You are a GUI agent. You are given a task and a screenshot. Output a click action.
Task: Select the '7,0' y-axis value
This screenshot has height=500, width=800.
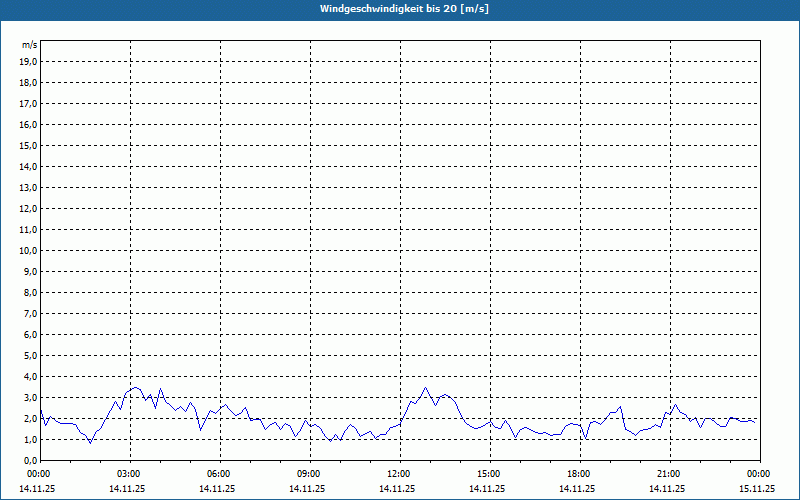tap(30, 313)
